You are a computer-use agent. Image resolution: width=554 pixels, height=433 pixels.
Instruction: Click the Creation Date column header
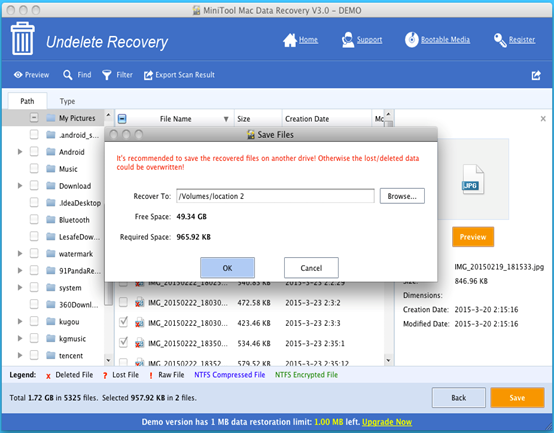point(327,119)
